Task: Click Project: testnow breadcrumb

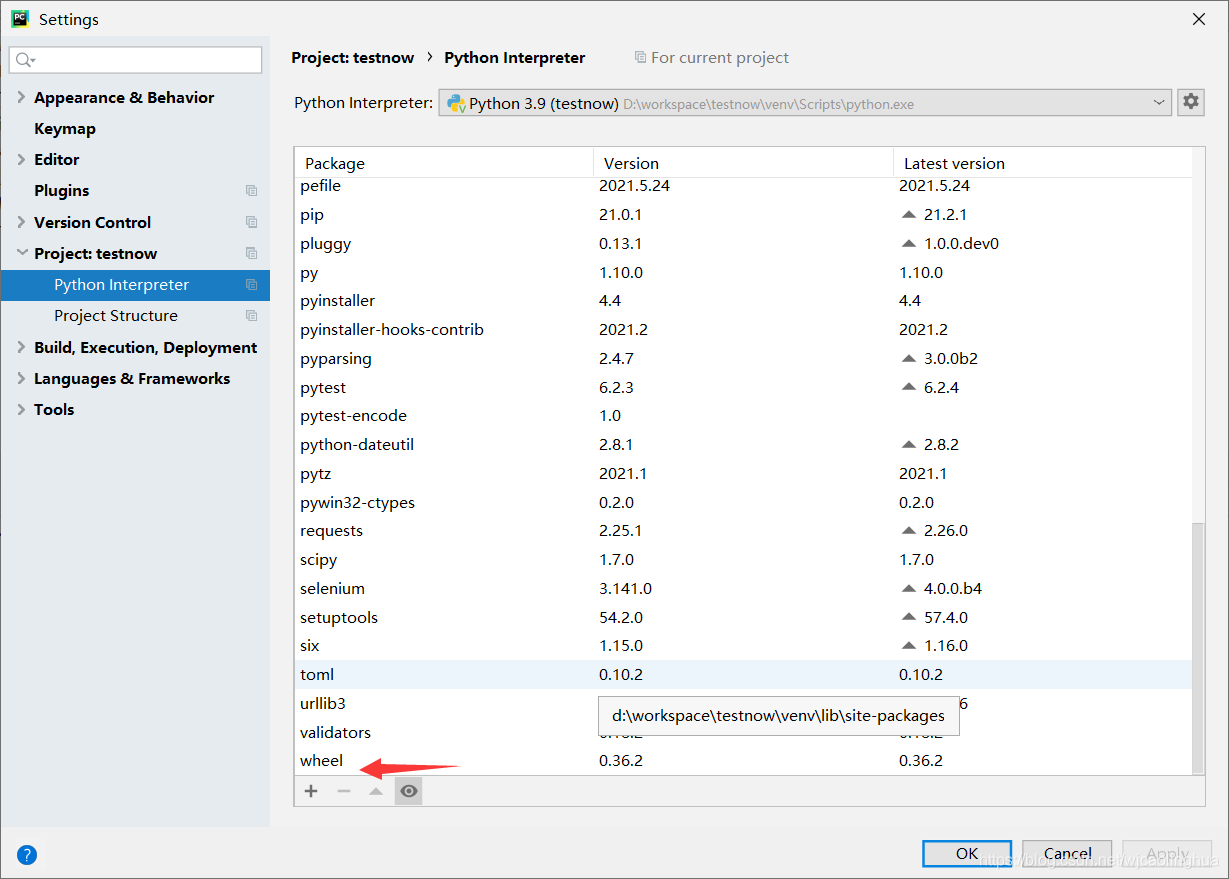Action: coord(352,58)
